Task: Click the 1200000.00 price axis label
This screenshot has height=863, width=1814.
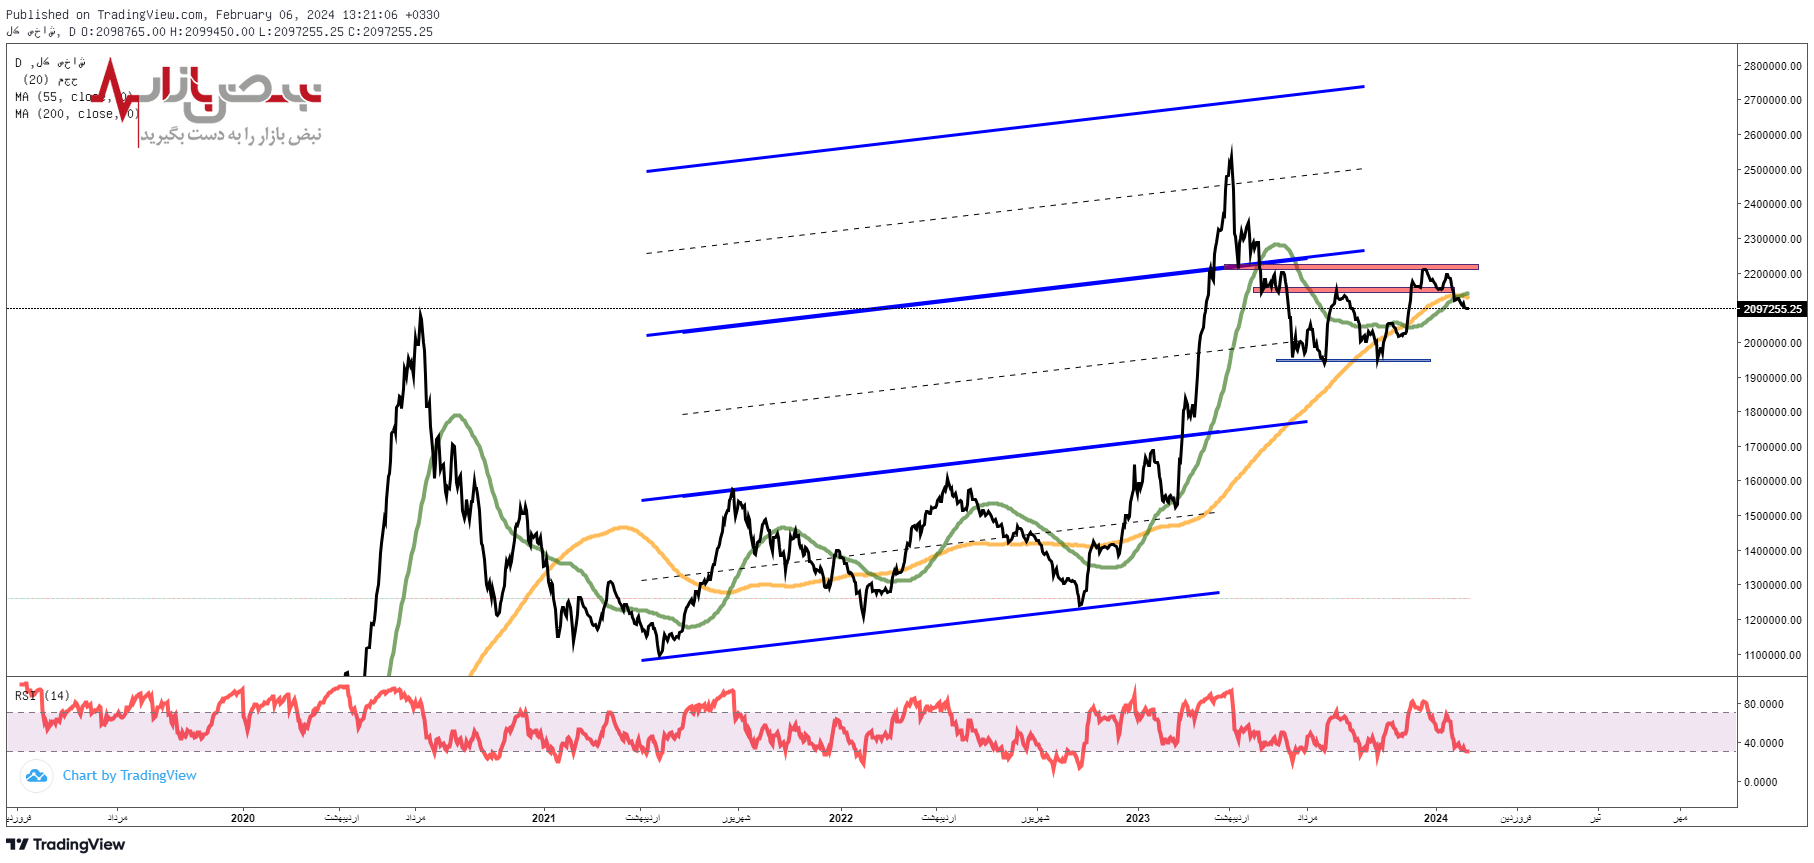Action: [x=1772, y=620]
